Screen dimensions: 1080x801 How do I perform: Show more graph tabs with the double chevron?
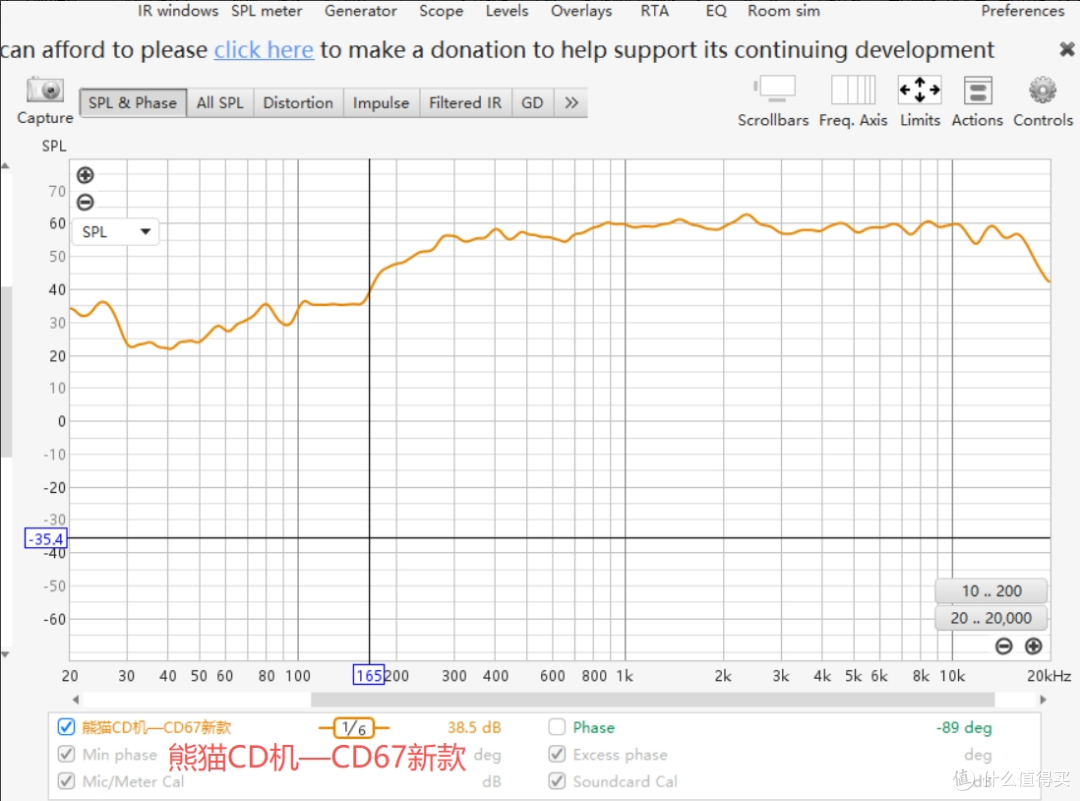pyautogui.click(x=571, y=103)
